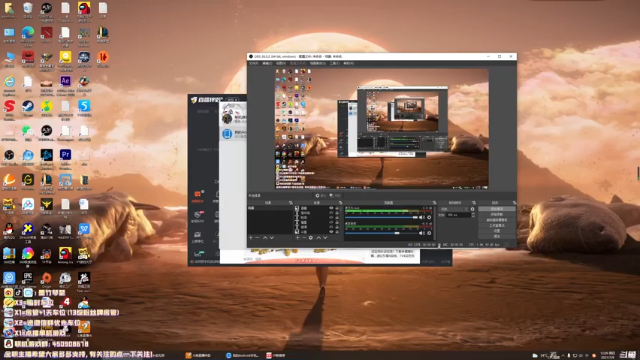
Task: Pop out the Sources dock panel
Action: pos(340,202)
